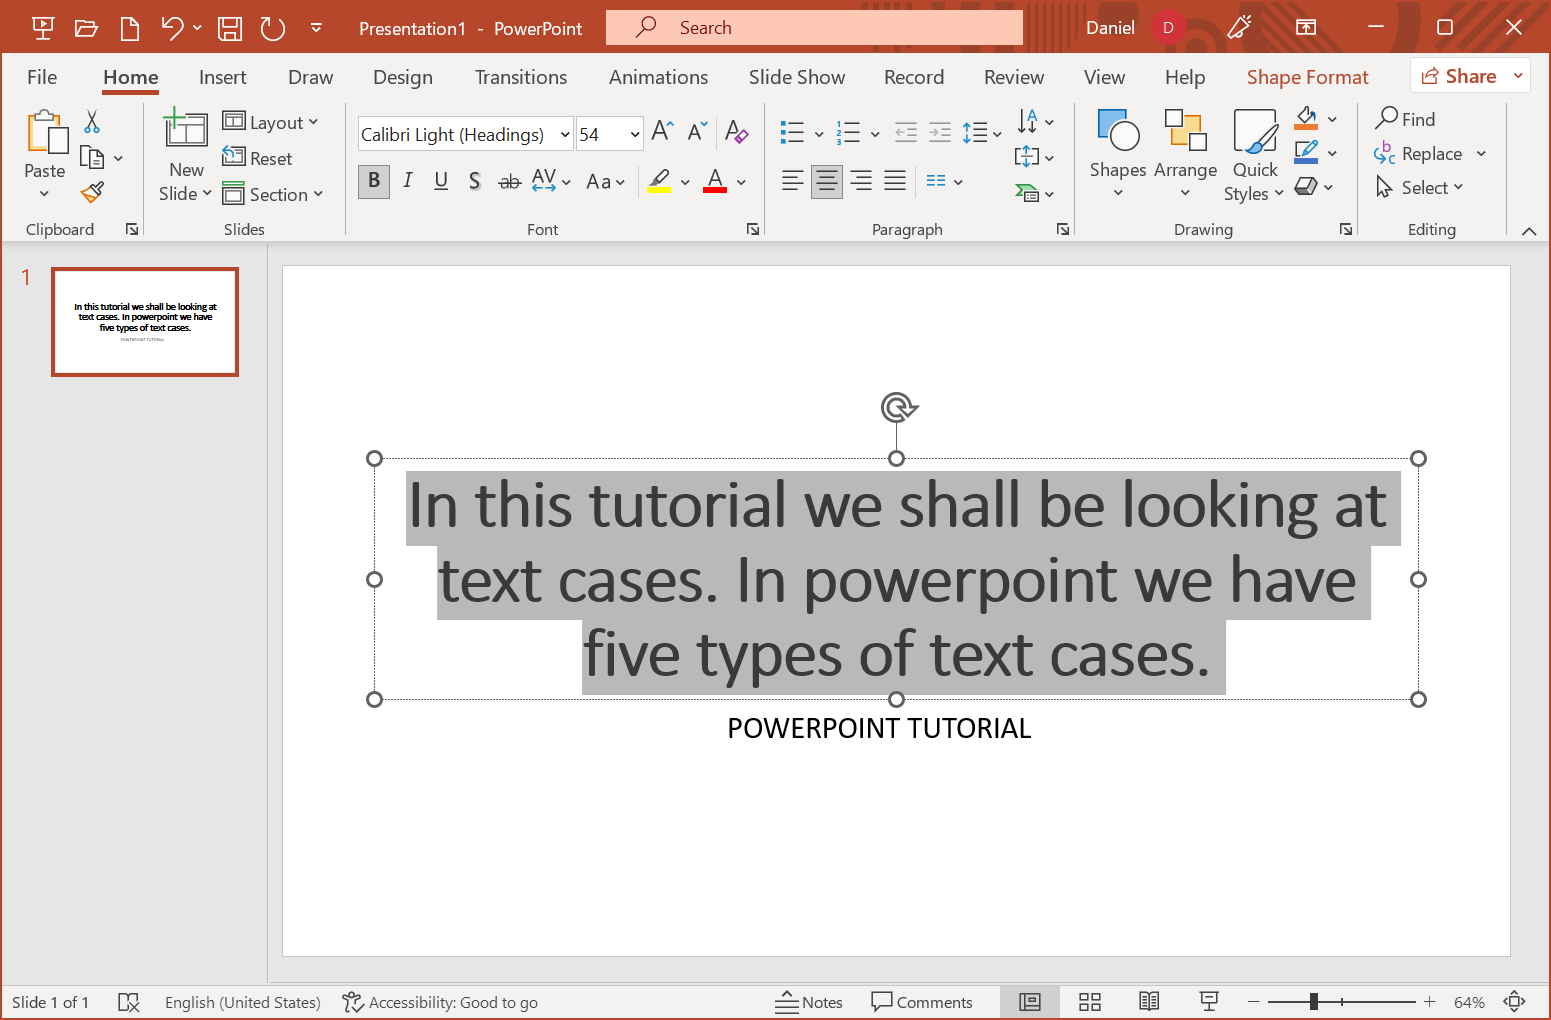Open the Format Painter tool
The height and width of the screenshot is (1020, 1551).
pyautogui.click(x=91, y=191)
